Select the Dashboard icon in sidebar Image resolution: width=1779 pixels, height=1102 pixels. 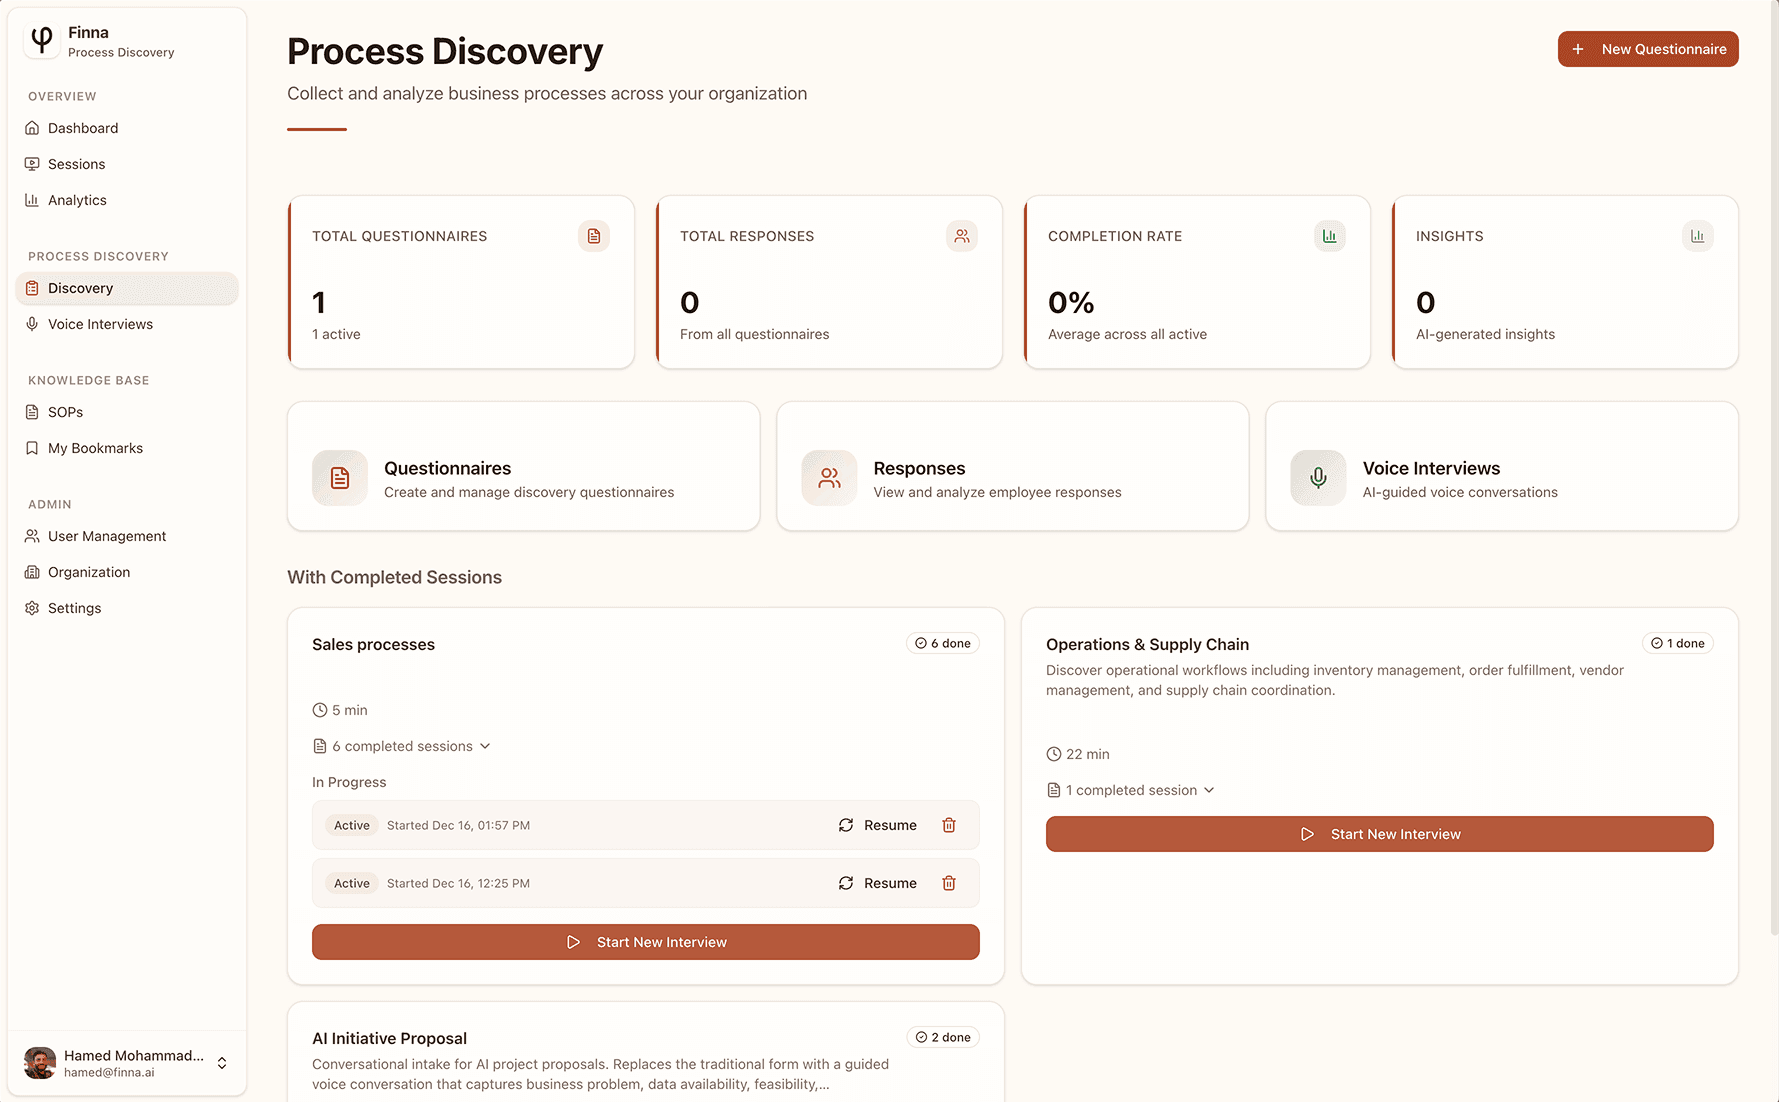(x=32, y=128)
